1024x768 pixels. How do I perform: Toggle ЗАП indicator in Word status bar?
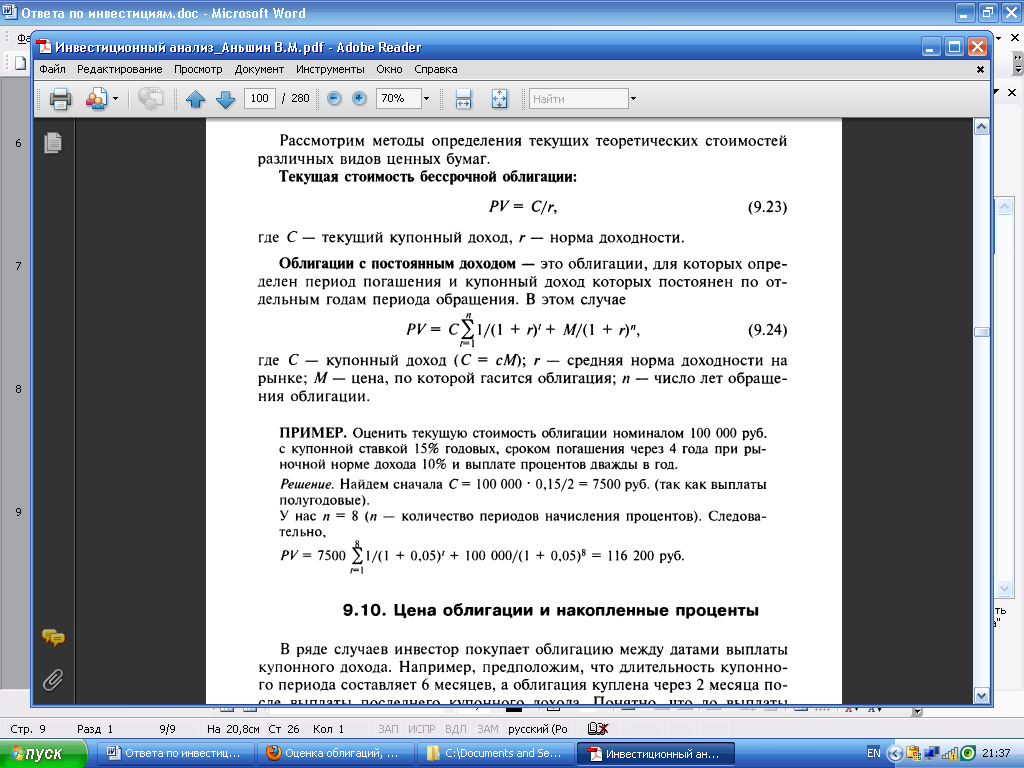388,729
